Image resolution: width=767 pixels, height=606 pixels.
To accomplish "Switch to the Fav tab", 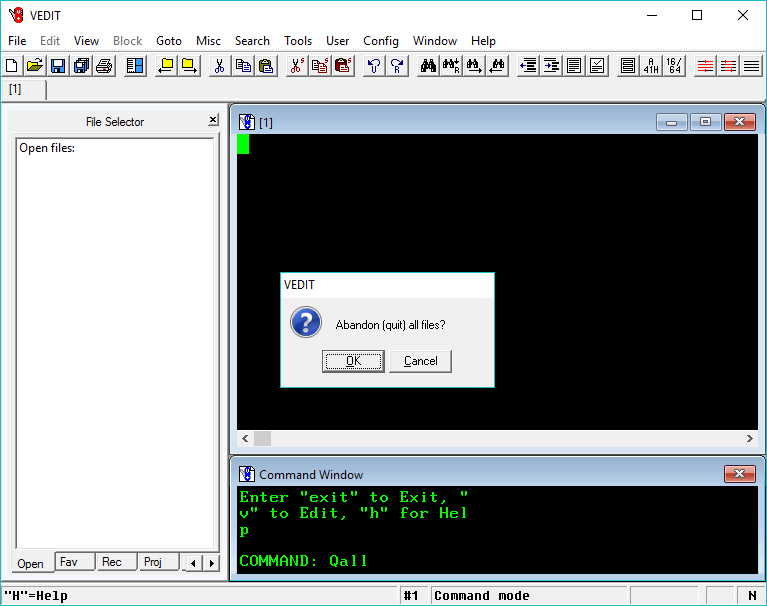I will click(74, 562).
